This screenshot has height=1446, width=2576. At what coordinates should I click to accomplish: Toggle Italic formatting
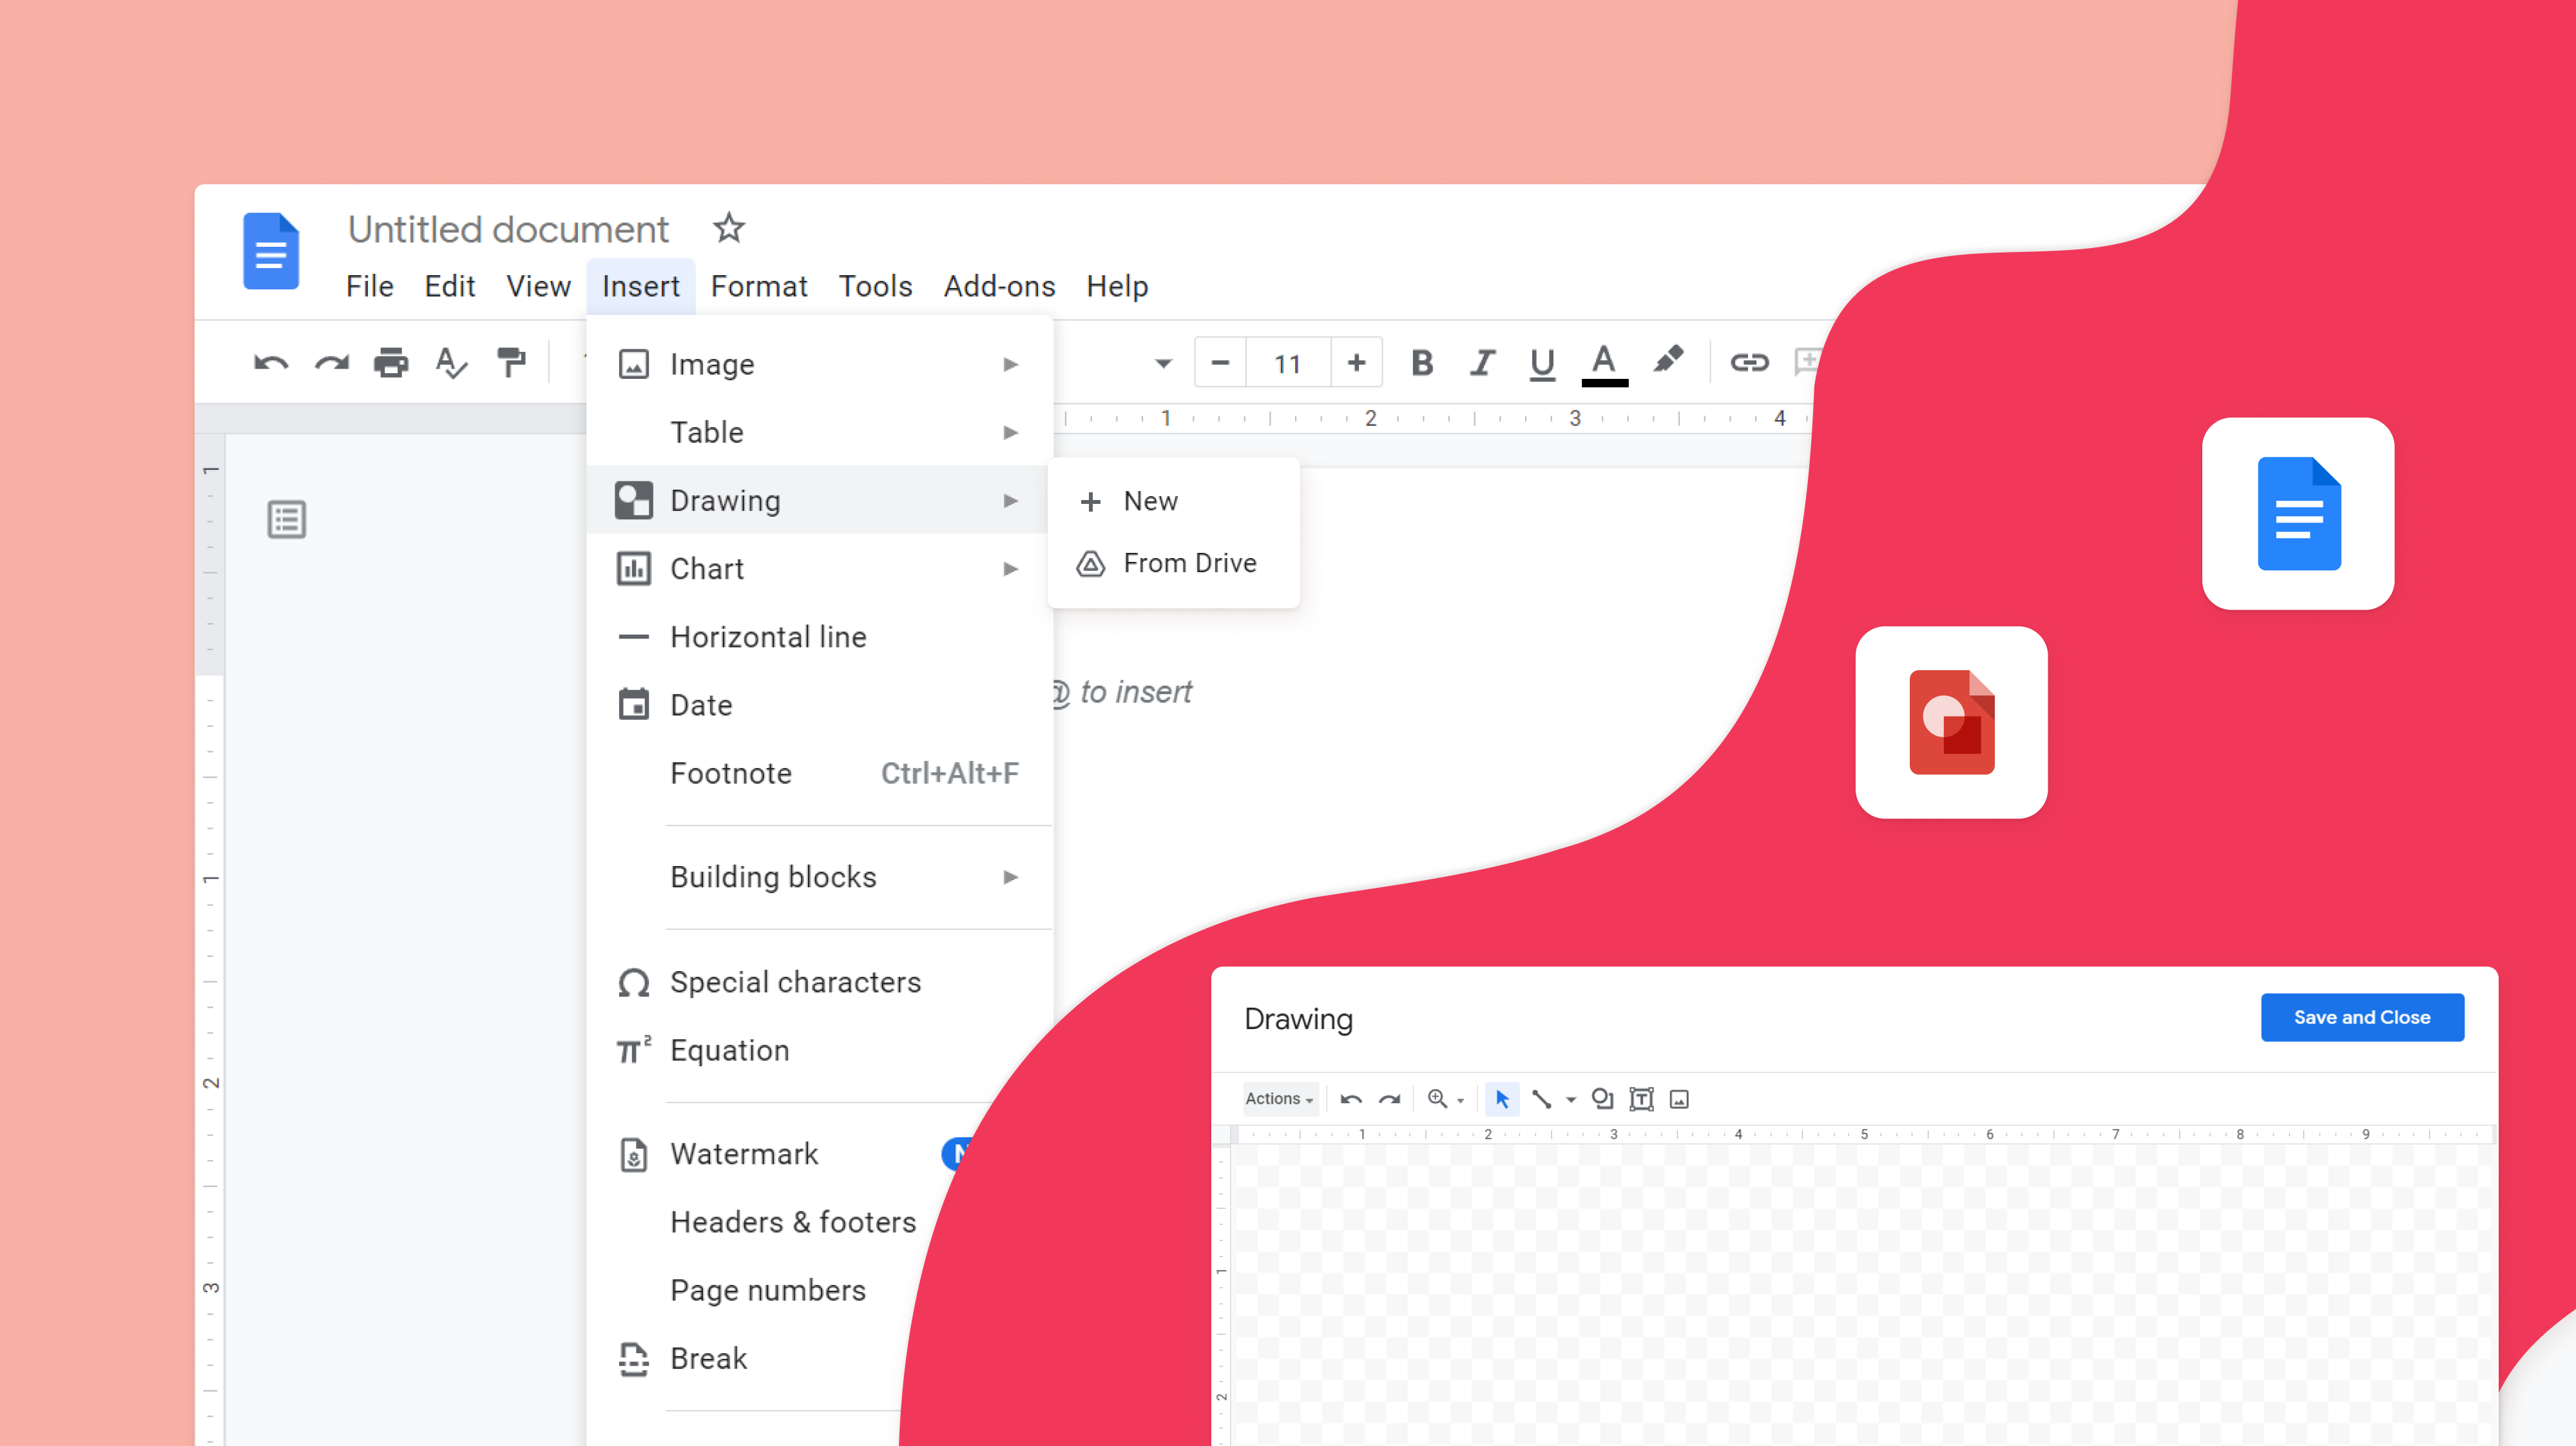tap(1482, 362)
